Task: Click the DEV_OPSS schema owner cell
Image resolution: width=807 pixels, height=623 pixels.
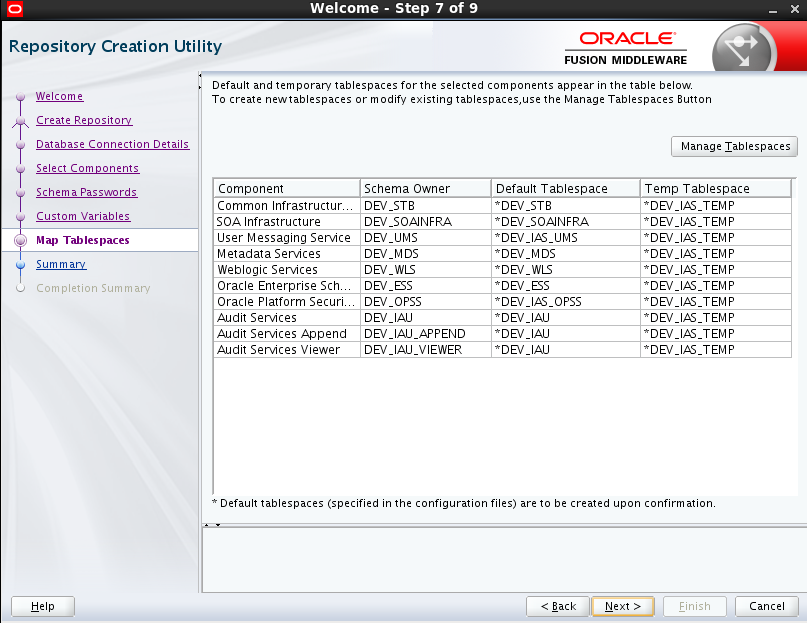Action: coord(426,302)
